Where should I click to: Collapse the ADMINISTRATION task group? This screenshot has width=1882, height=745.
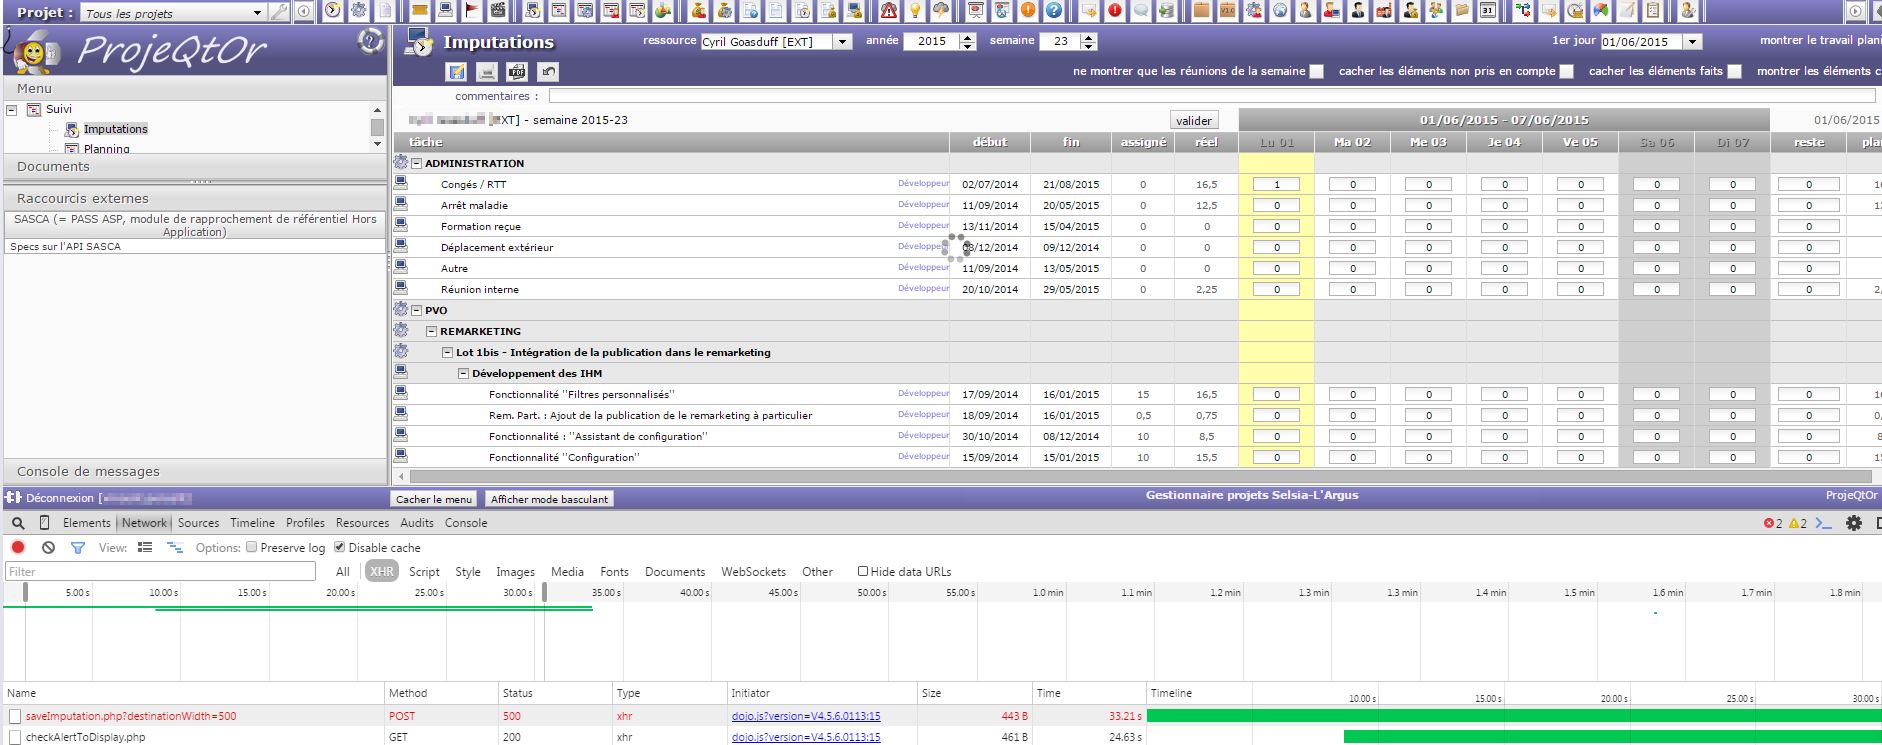pos(417,164)
